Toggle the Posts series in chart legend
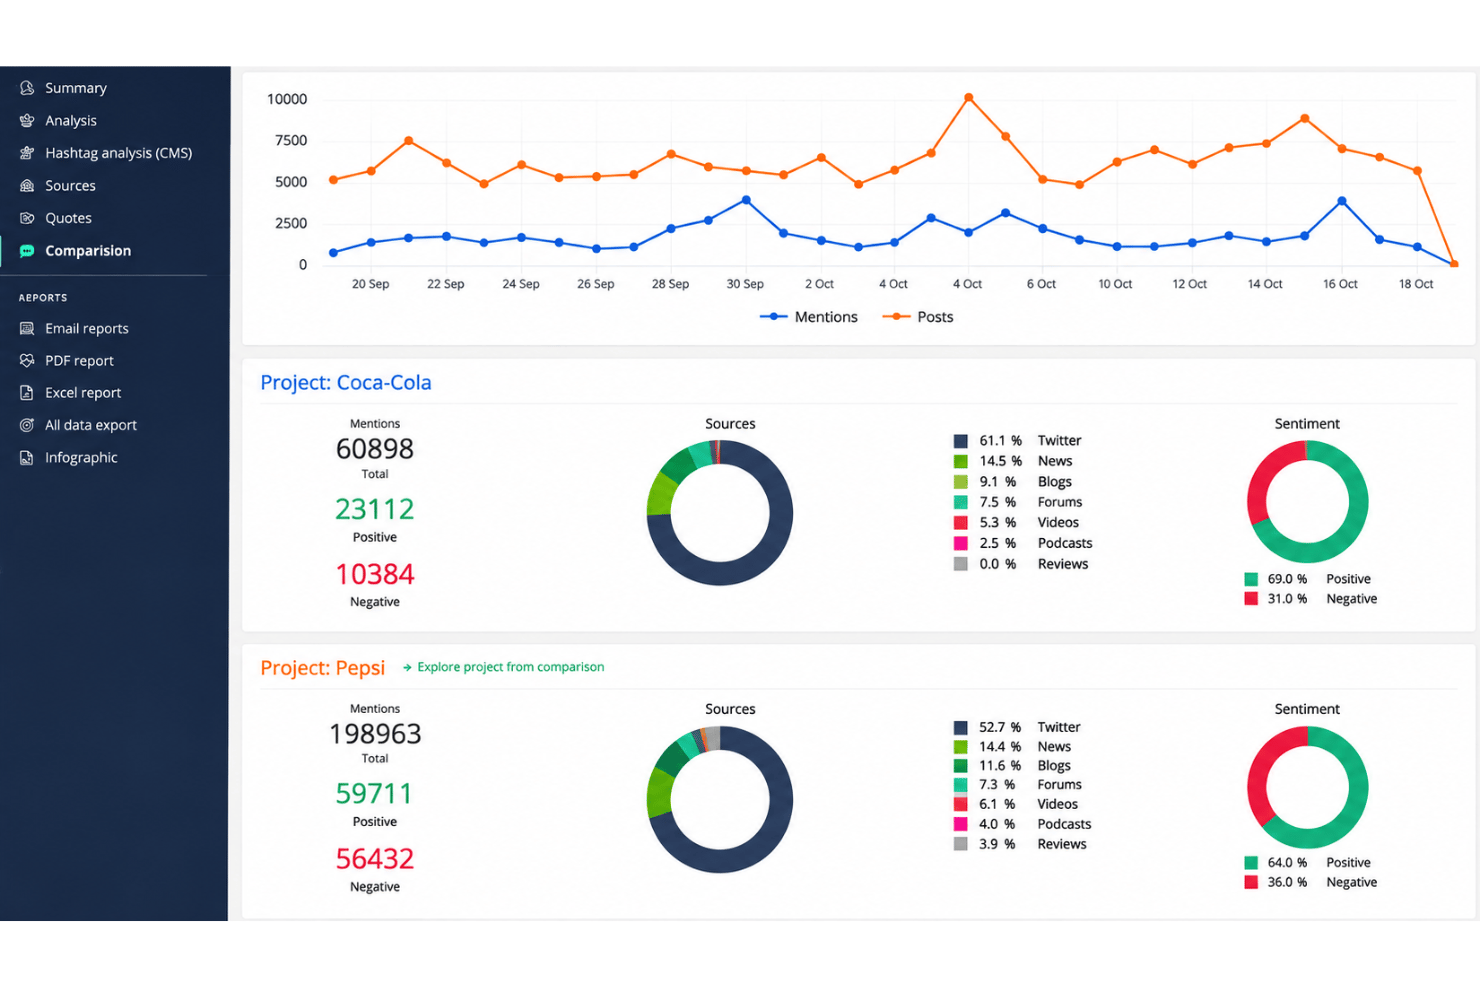The height and width of the screenshot is (987, 1480). (918, 317)
